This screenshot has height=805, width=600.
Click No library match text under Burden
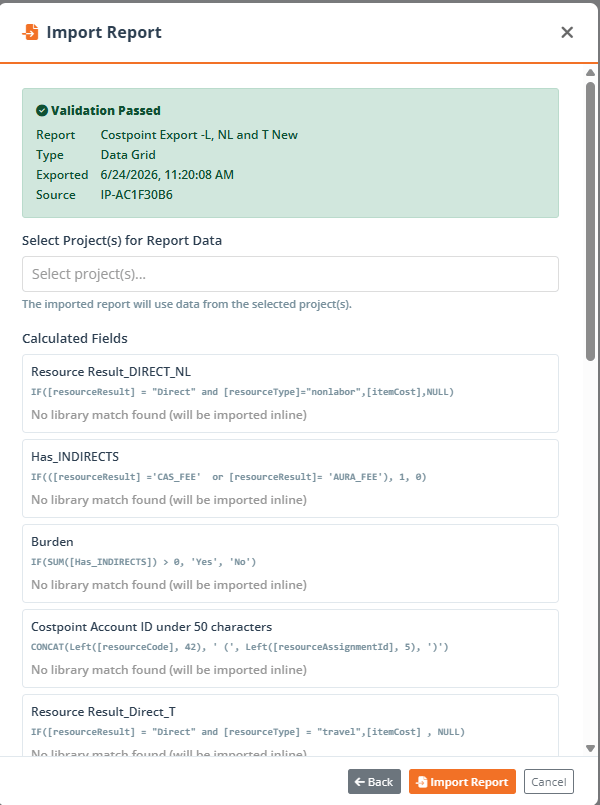tap(169, 585)
